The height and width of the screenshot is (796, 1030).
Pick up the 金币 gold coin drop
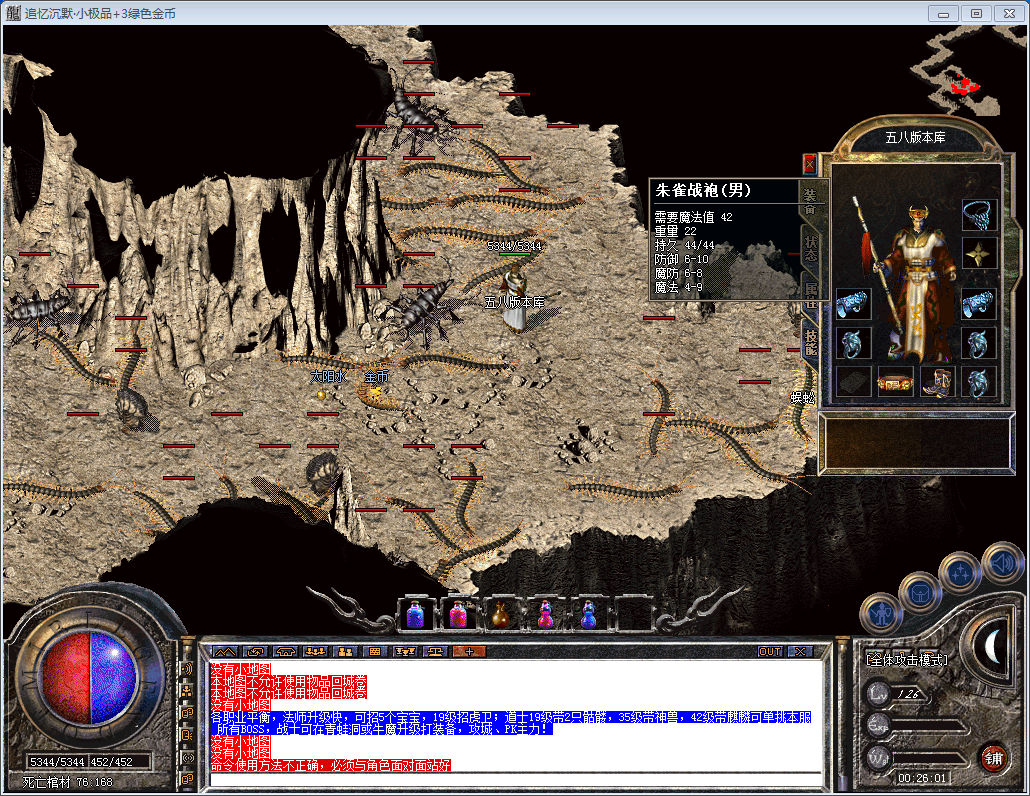click(375, 392)
